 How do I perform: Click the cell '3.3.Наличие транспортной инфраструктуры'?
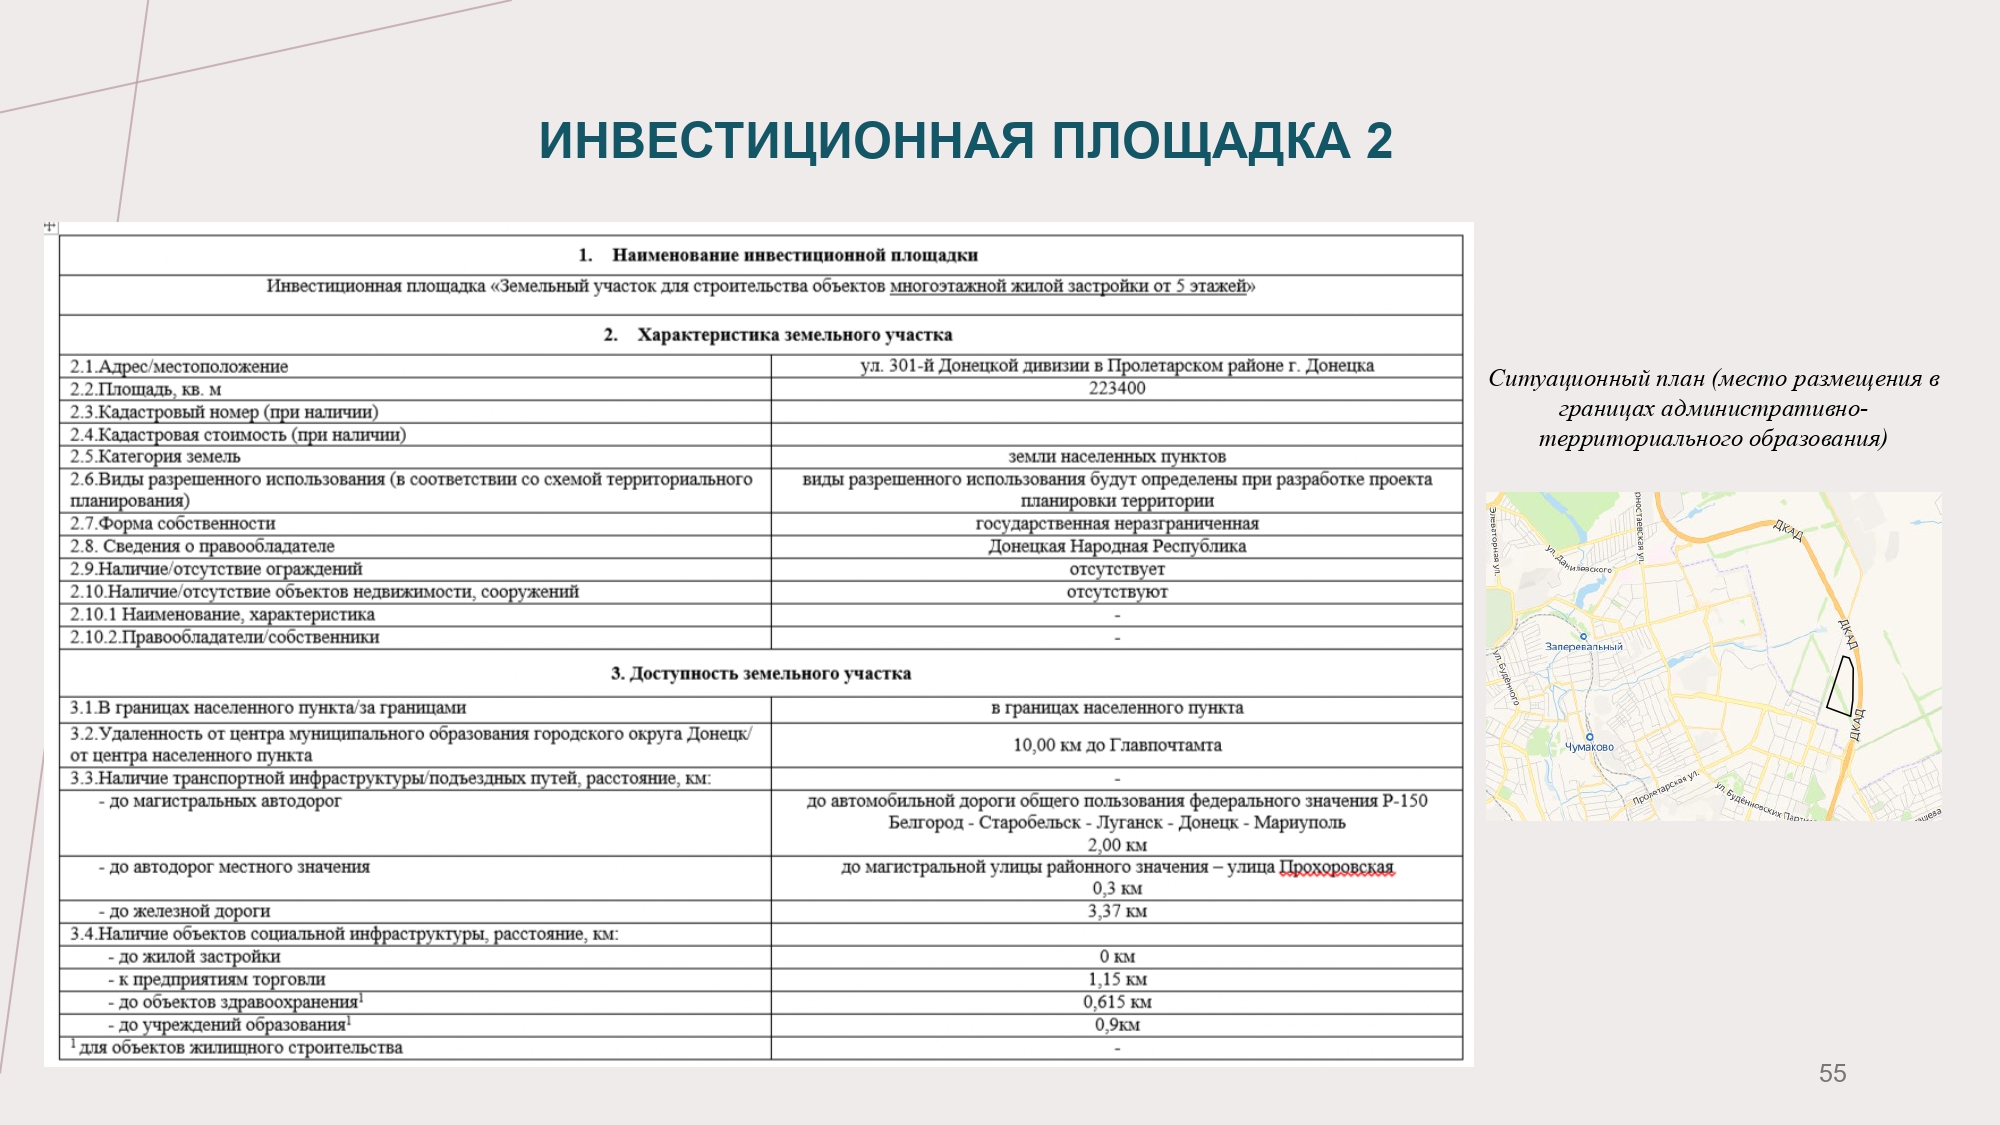point(415,779)
